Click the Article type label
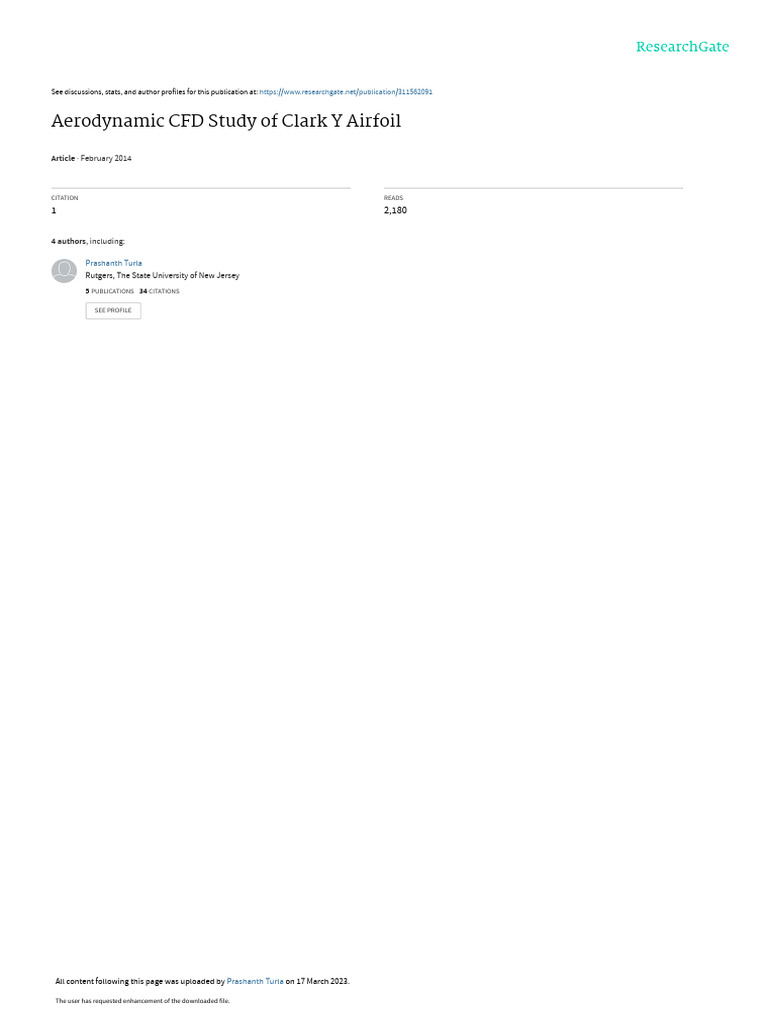The image size is (768, 1024). (63, 158)
